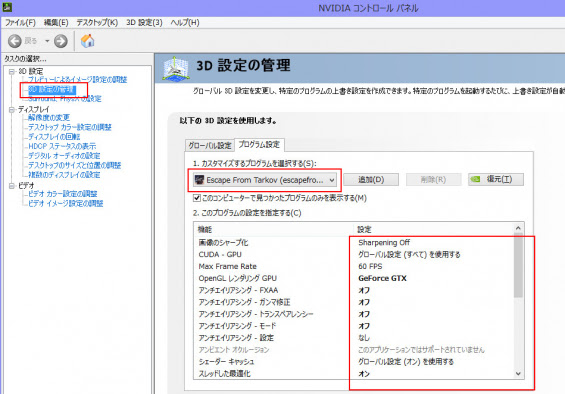Open デジタル オーディオの設定 link
Screen dimensions: 565x394
[64, 156]
